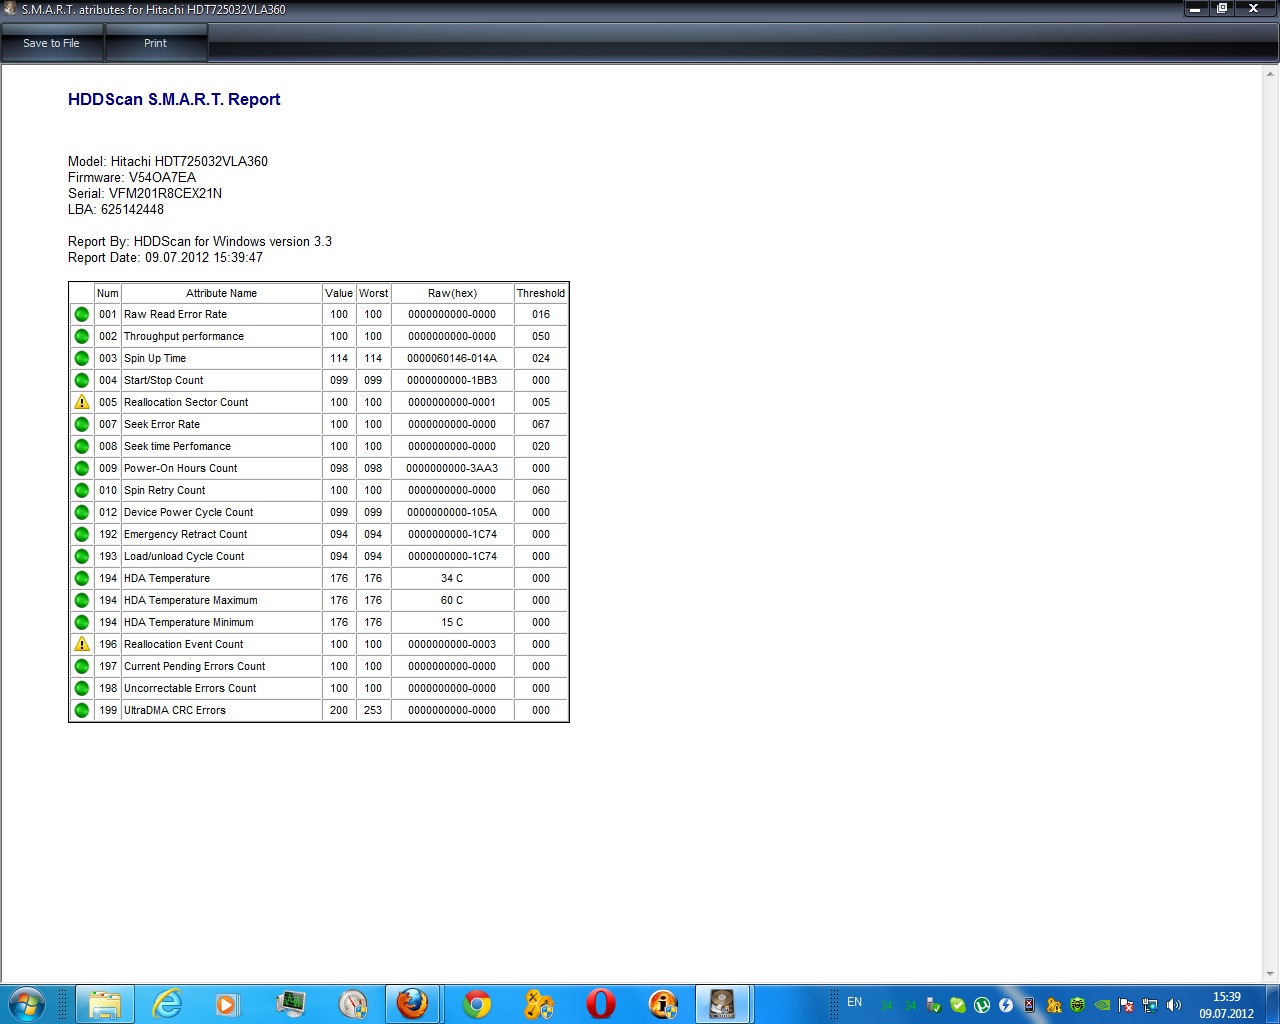Click raw value 0000000000-3AA3
Viewport: 1280px width, 1024px height.
point(452,468)
